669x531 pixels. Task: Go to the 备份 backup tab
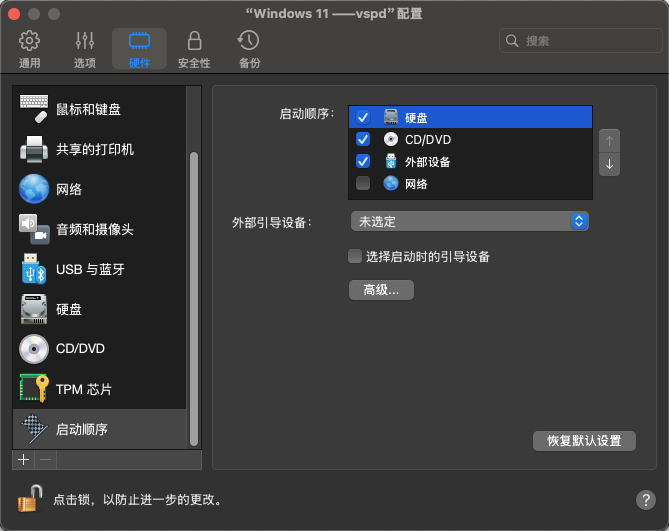coord(249,49)
